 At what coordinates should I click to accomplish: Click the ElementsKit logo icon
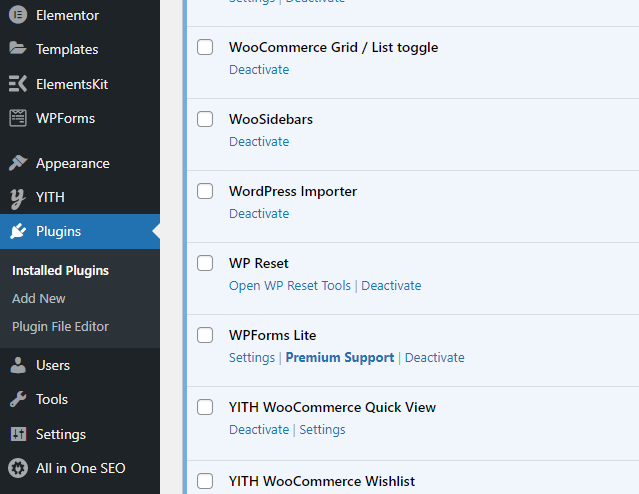(x=18, y=84)
